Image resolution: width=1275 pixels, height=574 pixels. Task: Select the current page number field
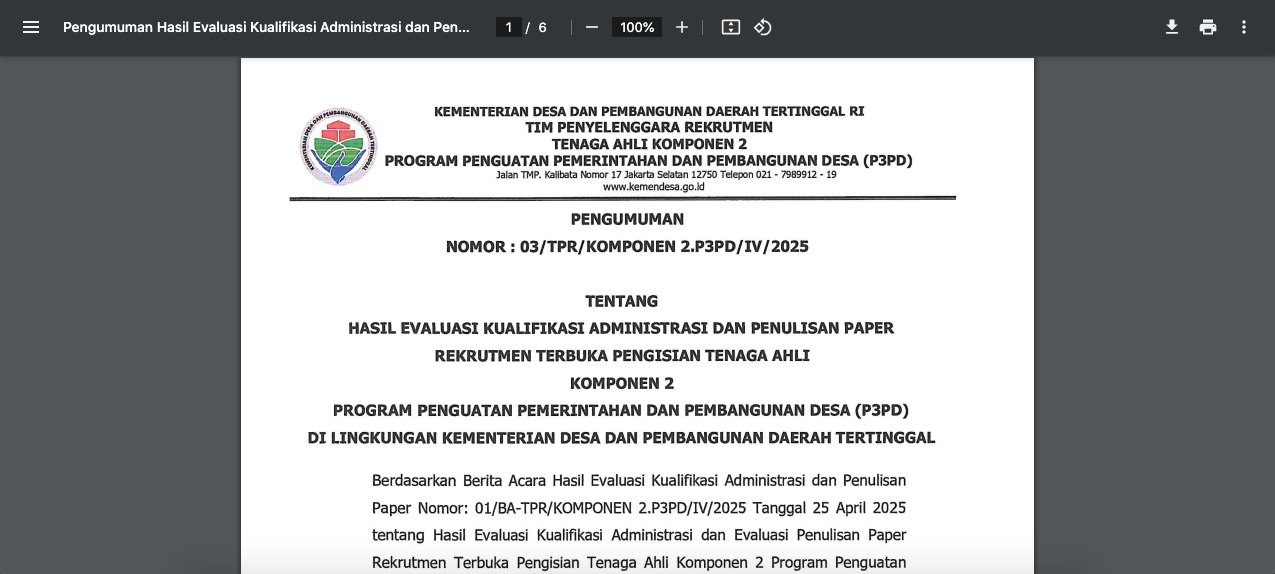(509, 27)
